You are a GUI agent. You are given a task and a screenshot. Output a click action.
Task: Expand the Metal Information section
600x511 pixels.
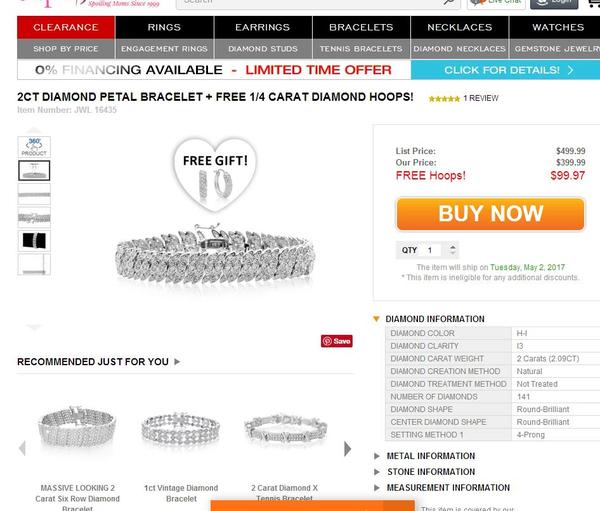point(430,456)
